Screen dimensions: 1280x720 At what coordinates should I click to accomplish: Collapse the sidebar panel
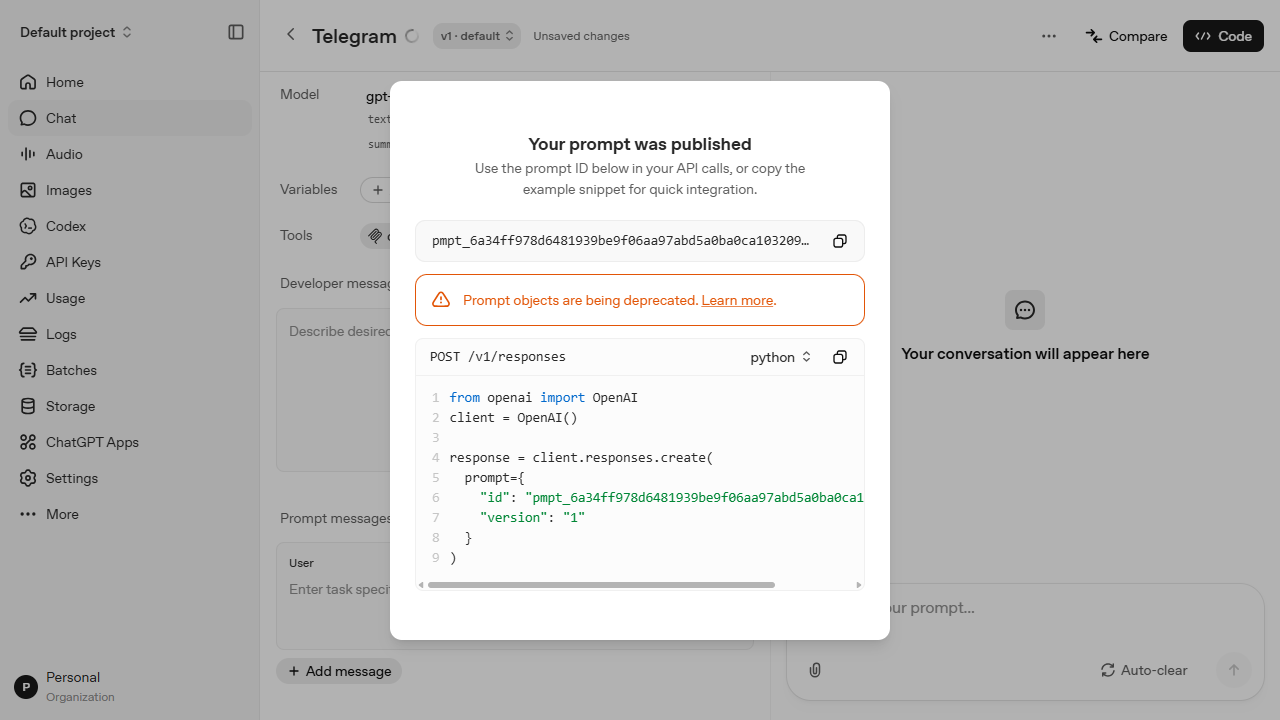pyautogui.click(x=236, y=32)
